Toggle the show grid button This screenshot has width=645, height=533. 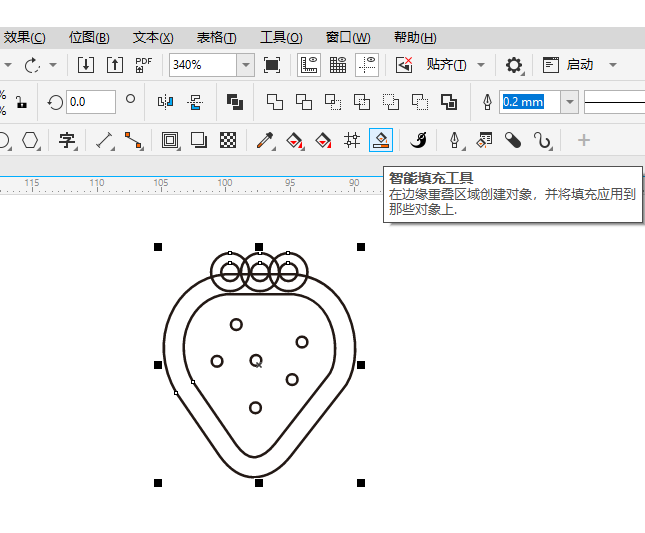(338, 65)
